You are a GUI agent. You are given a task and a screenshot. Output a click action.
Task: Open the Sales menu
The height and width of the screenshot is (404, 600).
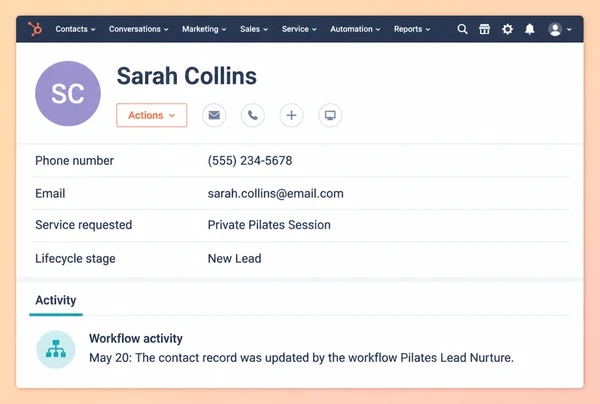[254, 29]
